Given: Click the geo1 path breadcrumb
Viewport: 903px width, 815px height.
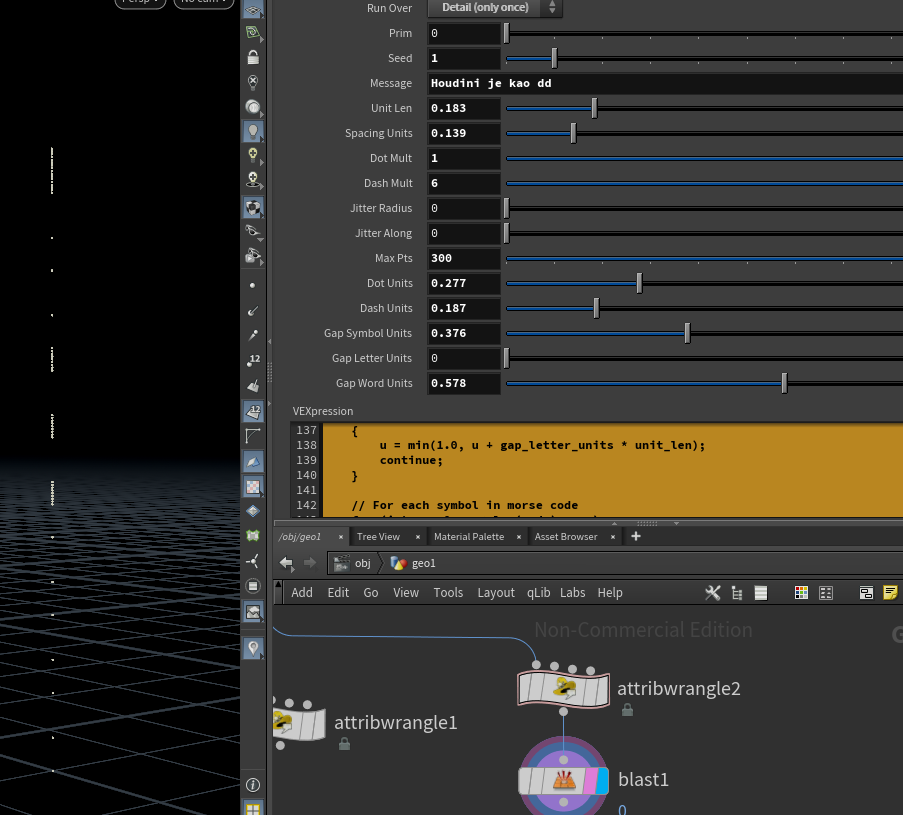Looking at the screenshot, I should [414, 563].
